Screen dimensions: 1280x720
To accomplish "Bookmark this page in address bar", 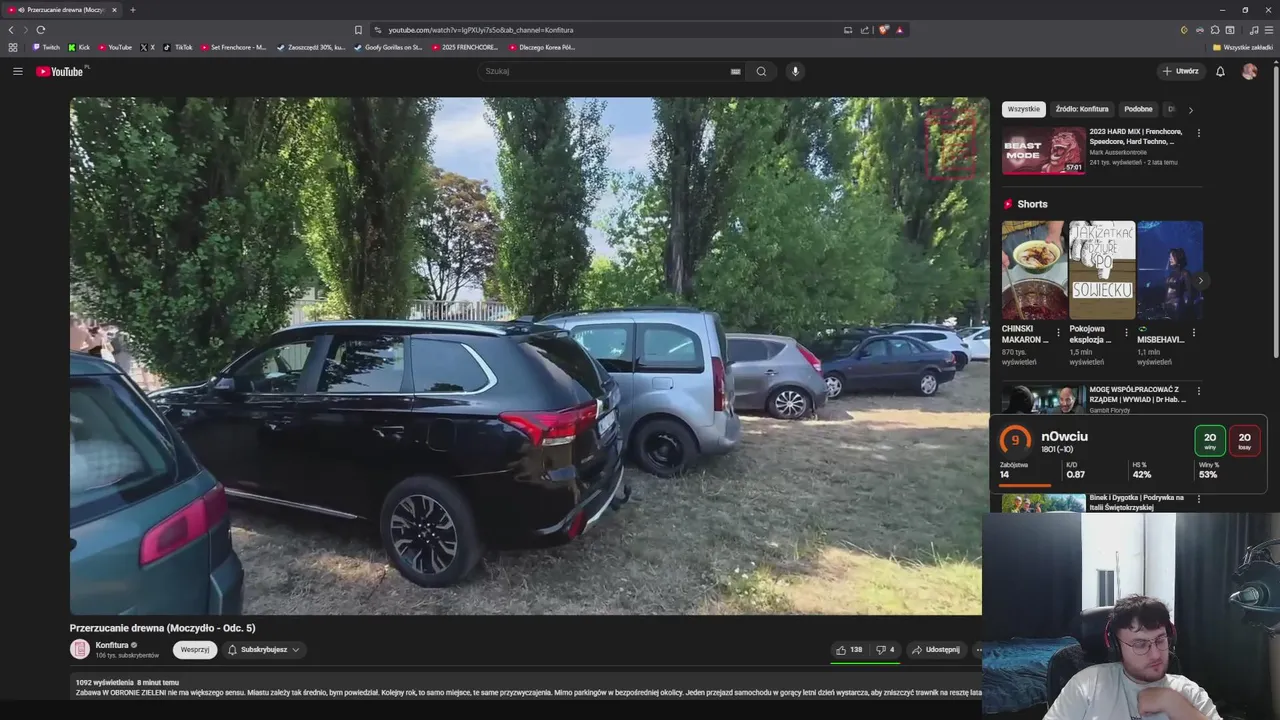I will click(358, 30).
